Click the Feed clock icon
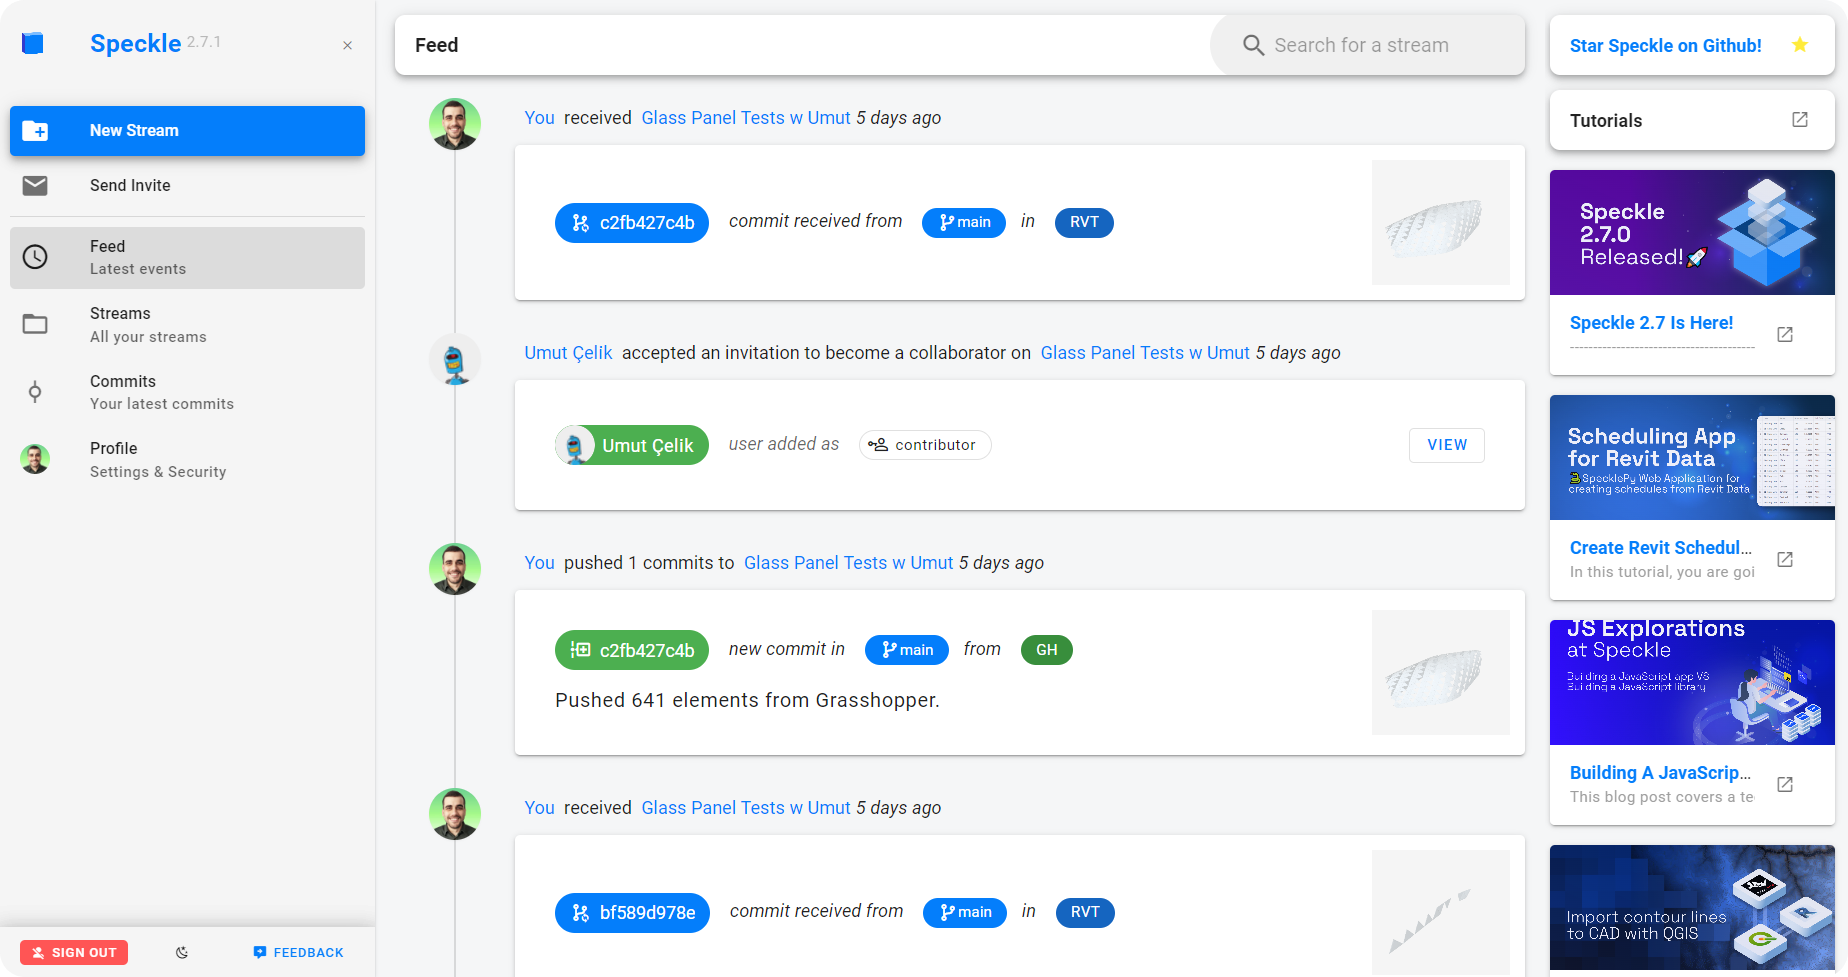1848x977 pixels. (x=35, y=257)
